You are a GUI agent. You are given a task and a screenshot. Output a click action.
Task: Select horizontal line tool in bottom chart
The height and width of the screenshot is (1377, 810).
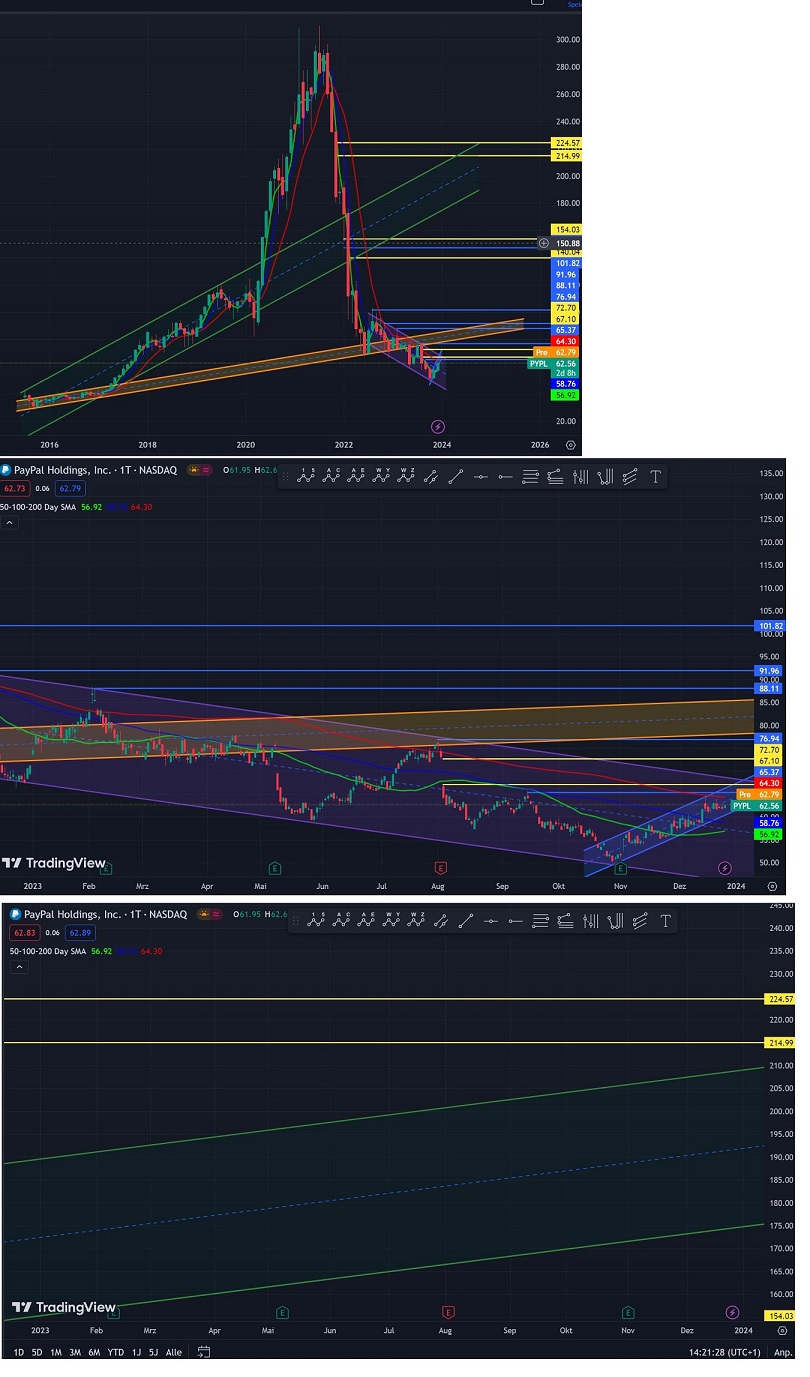point(491,921)
